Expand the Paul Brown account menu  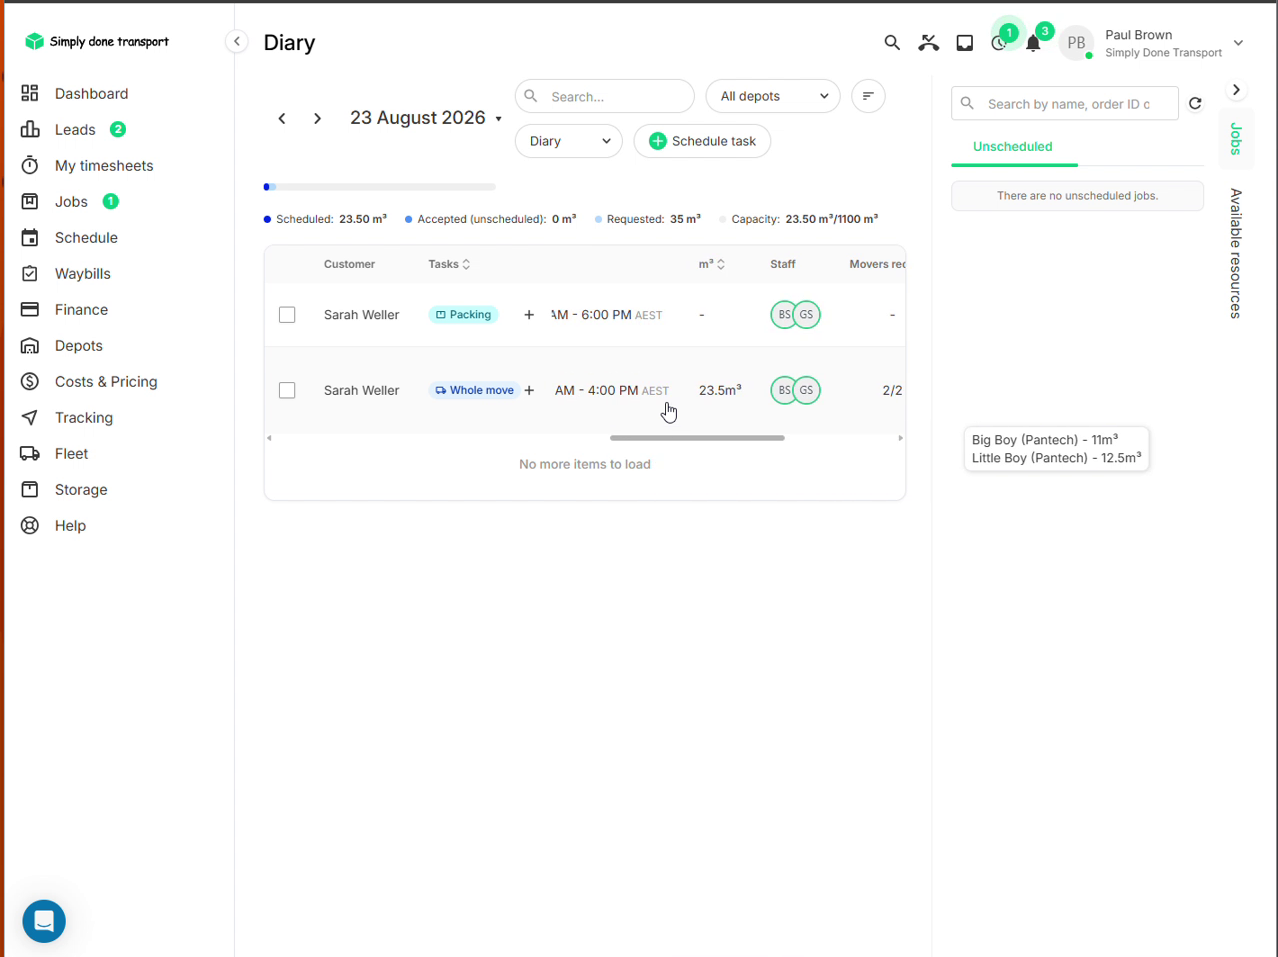[x=1238, y=43]
